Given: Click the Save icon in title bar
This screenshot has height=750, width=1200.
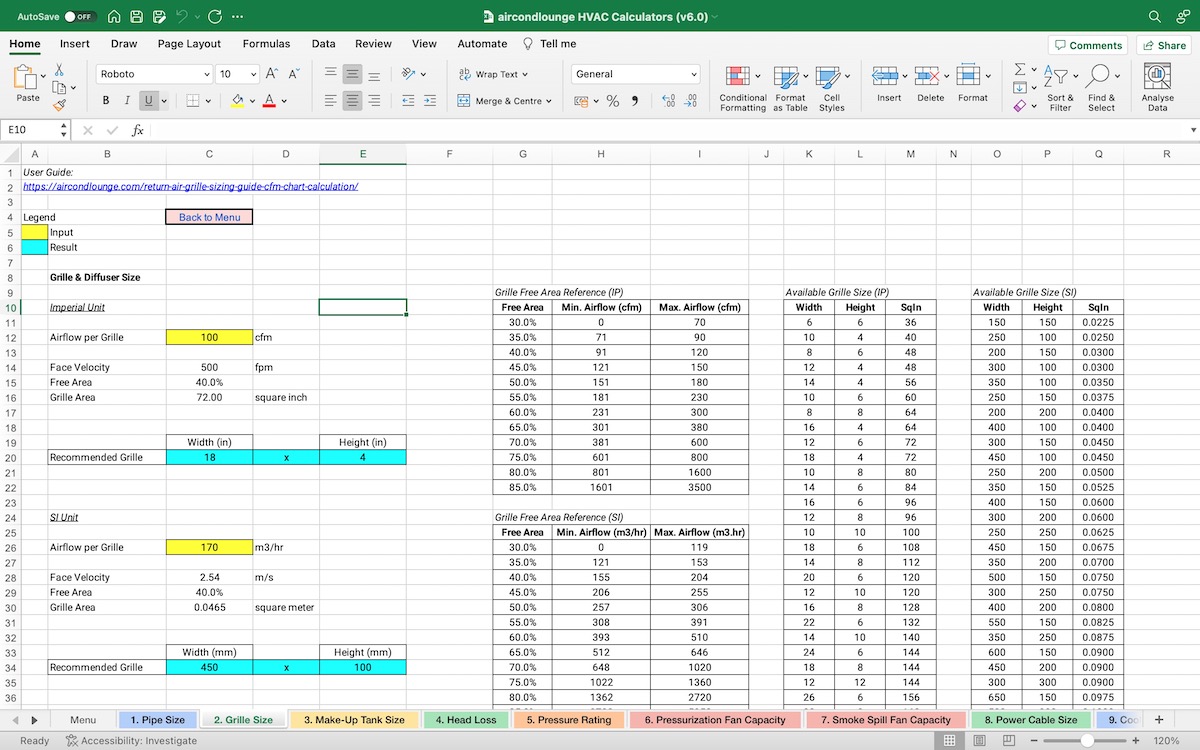Looking at the screenshot, I should coord(136,17).
